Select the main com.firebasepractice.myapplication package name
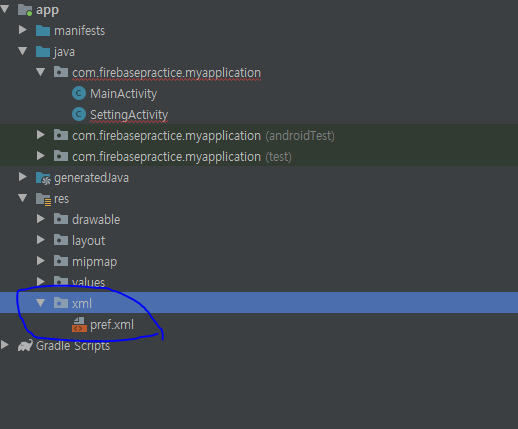Screen dimensions: 518x429 tap(166, 73)
